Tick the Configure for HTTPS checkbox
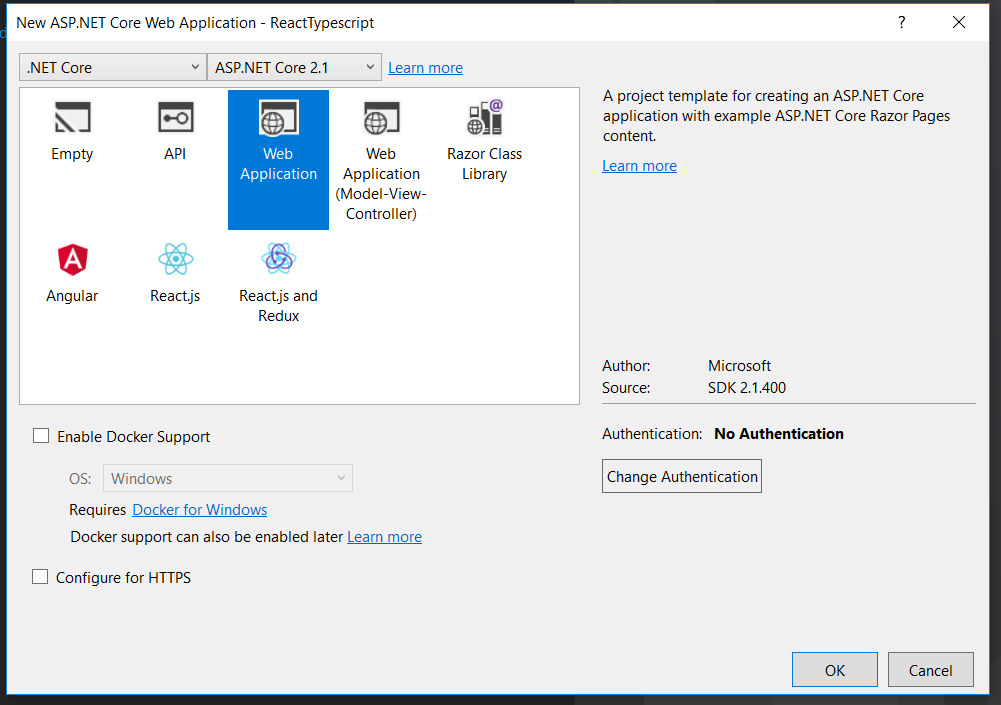1001x705 pixels. [40, 577]
